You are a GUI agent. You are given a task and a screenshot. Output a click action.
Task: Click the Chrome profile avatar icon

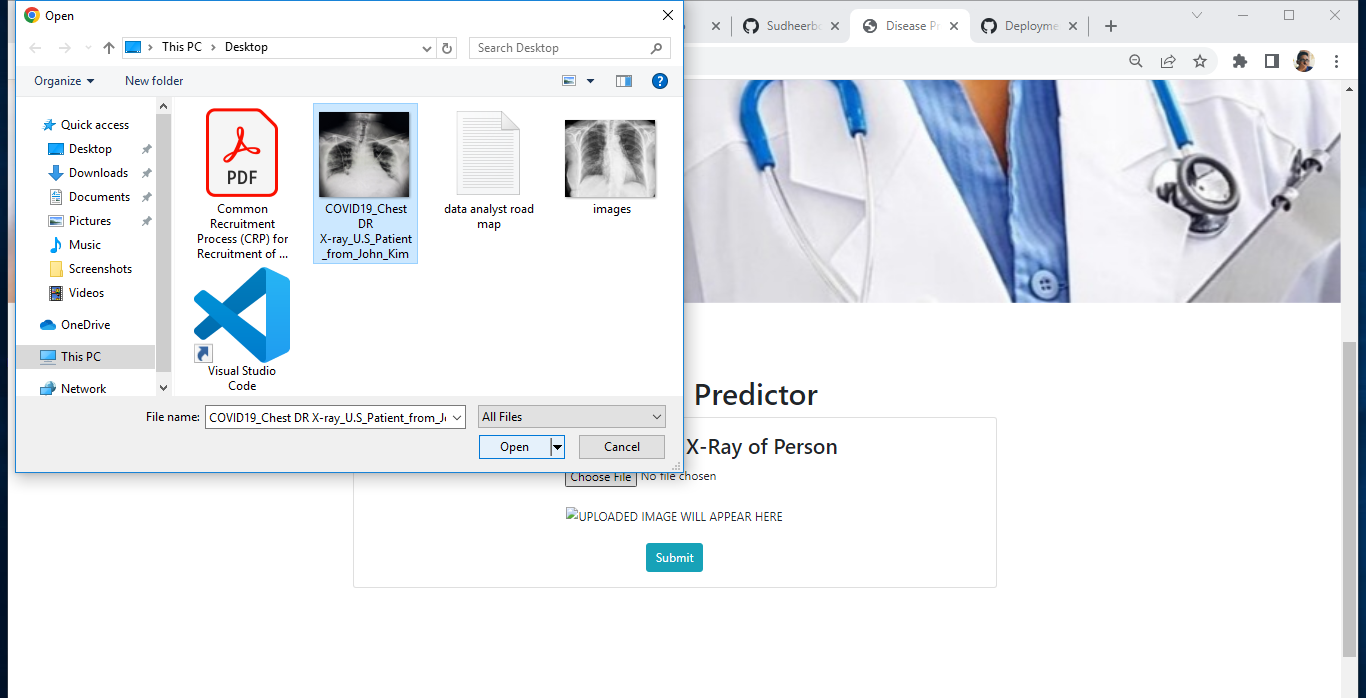(1304, 61)
